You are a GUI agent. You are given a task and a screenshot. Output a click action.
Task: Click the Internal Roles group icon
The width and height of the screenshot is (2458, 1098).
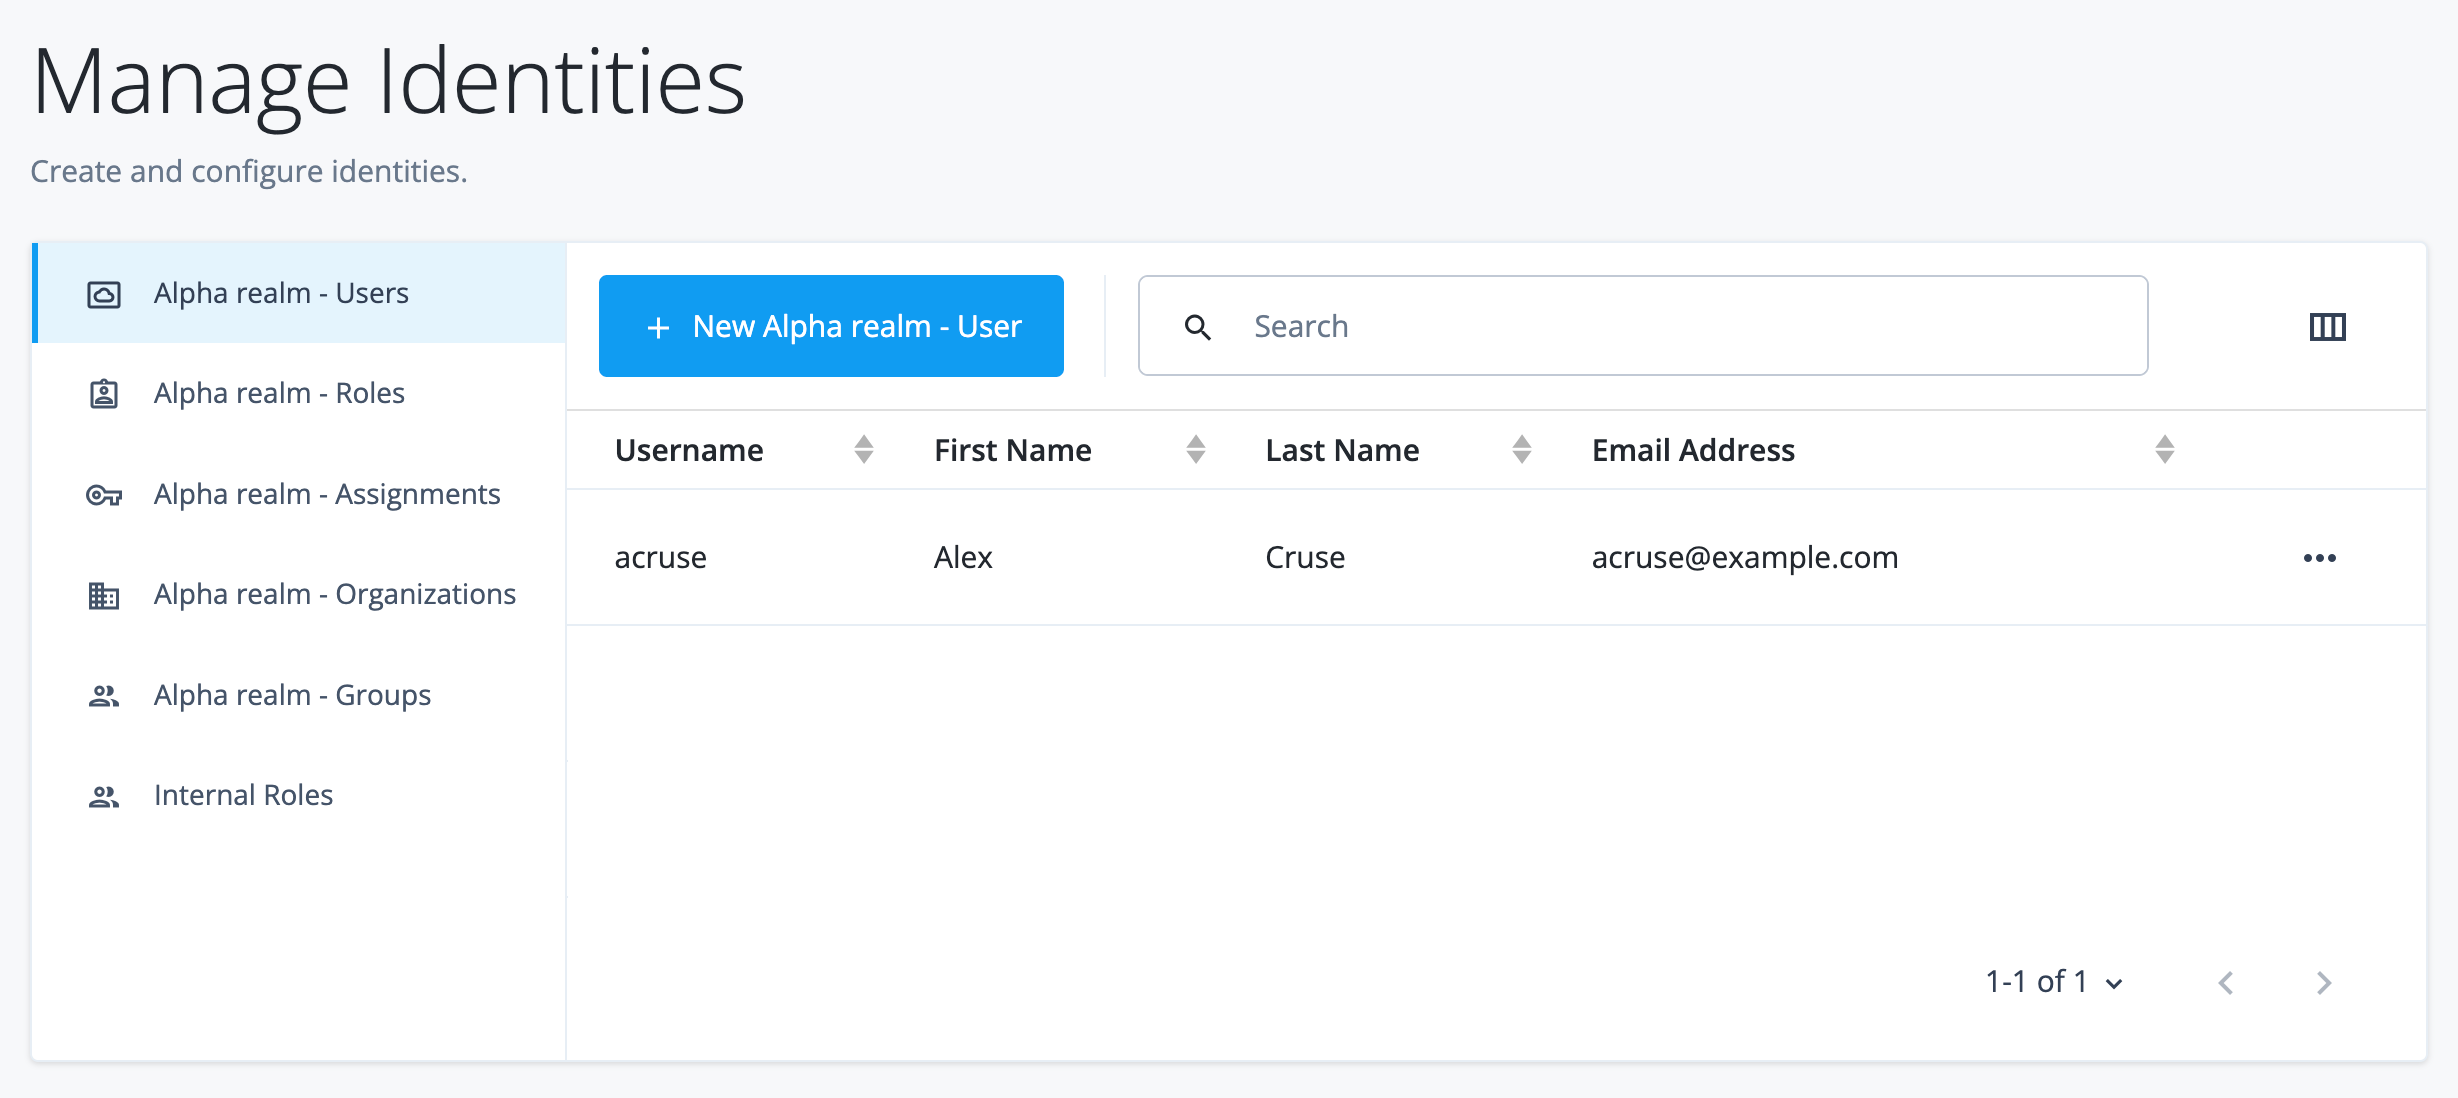(x=104, y=795)
